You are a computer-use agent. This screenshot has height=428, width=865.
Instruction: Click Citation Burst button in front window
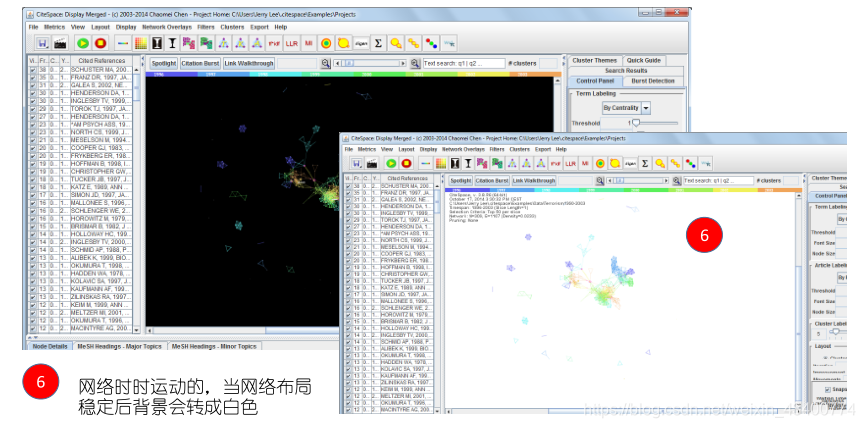[x=492, y=180]
